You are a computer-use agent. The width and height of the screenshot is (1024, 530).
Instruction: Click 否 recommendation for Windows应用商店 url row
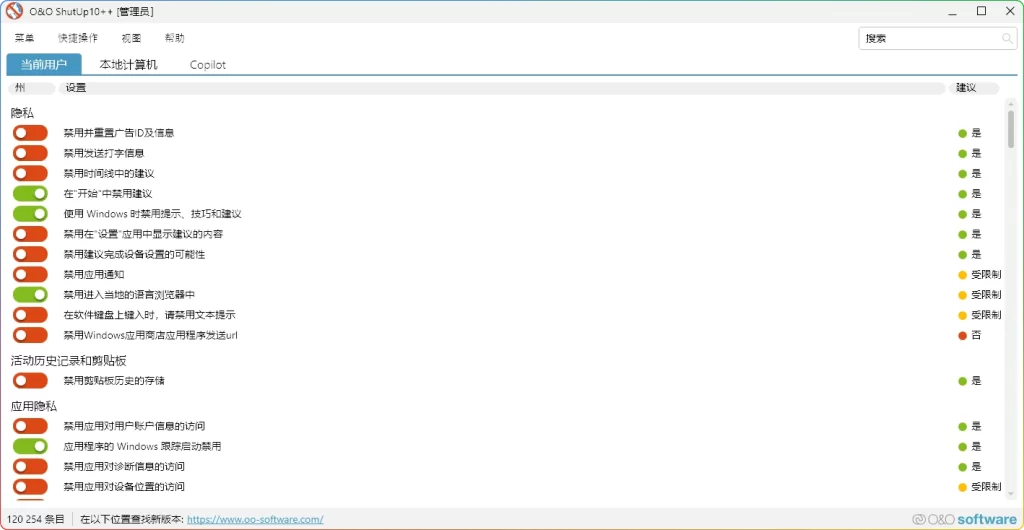point(976,335)
